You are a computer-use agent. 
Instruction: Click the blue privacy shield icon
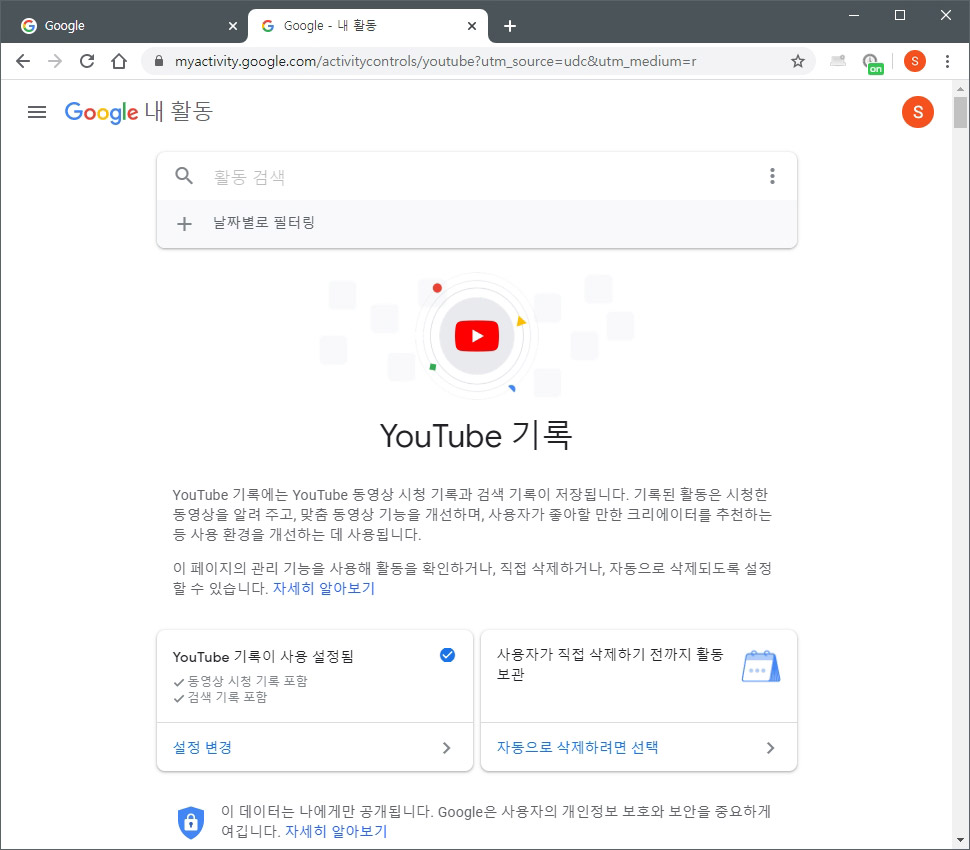click(x=190, y=821)
